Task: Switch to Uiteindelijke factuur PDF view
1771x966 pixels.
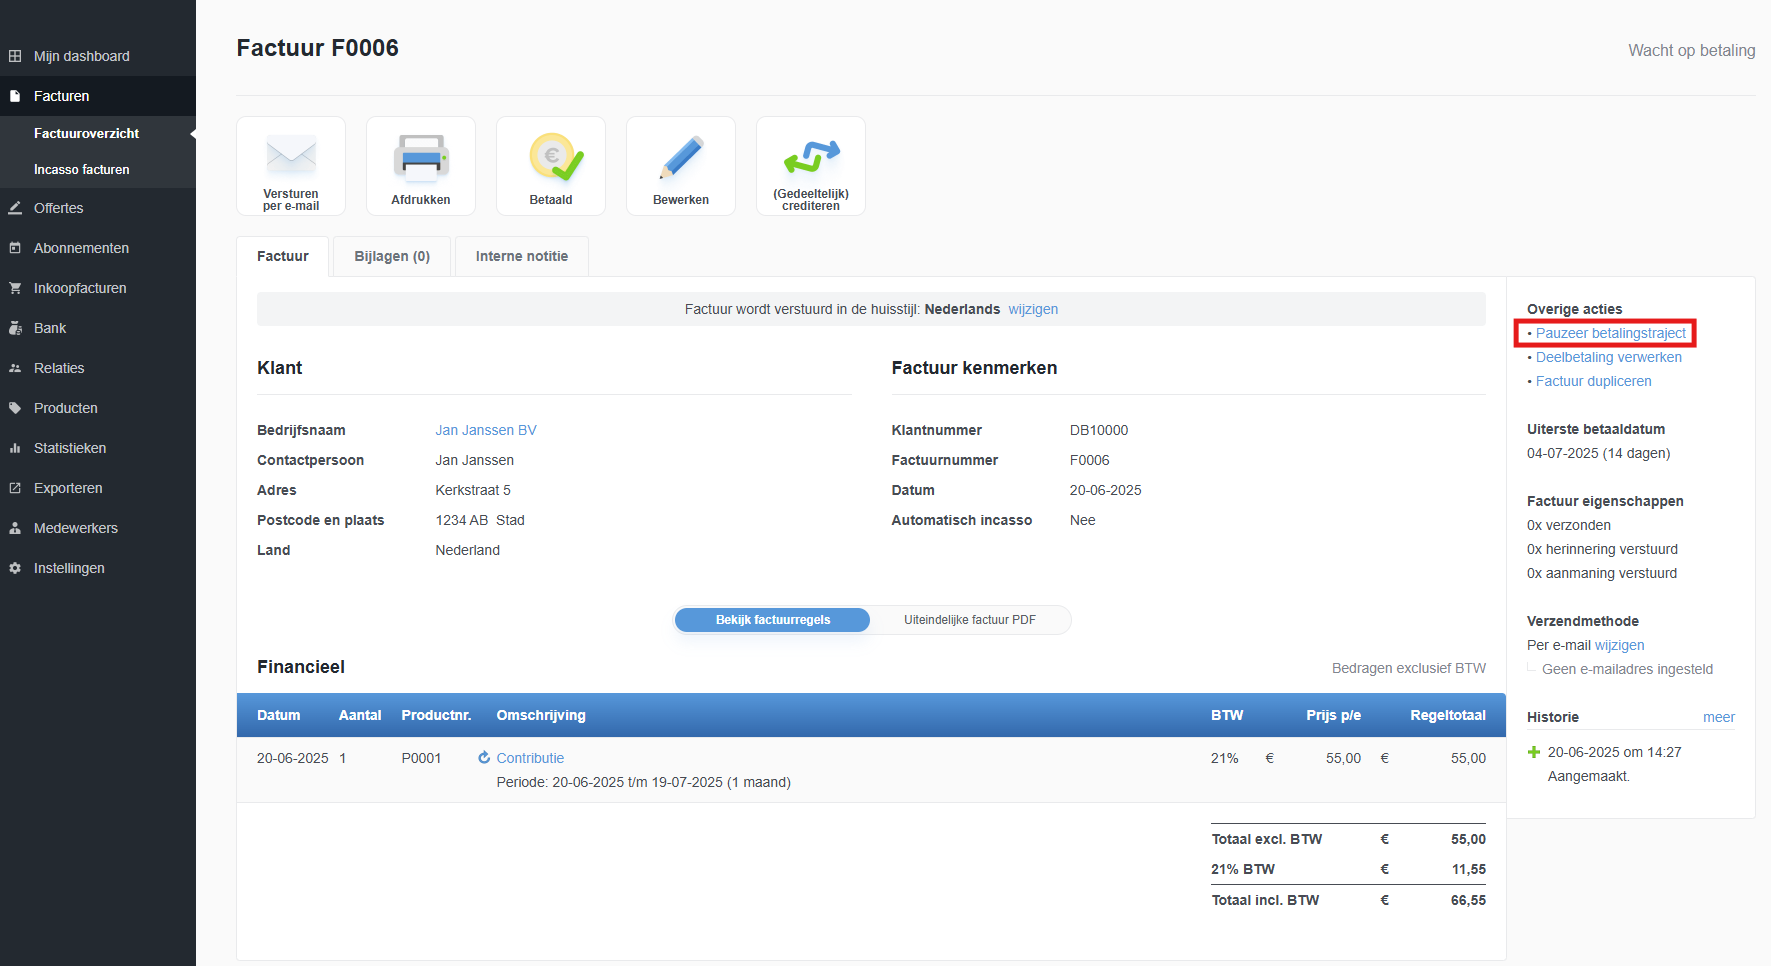Action: tap(969, 620)
